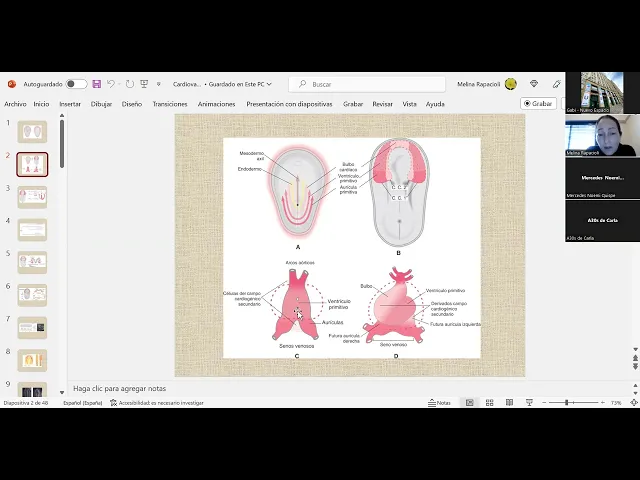Click the zoom in plus button
This screenshot has height=480, width=640.
click(602, 403)
